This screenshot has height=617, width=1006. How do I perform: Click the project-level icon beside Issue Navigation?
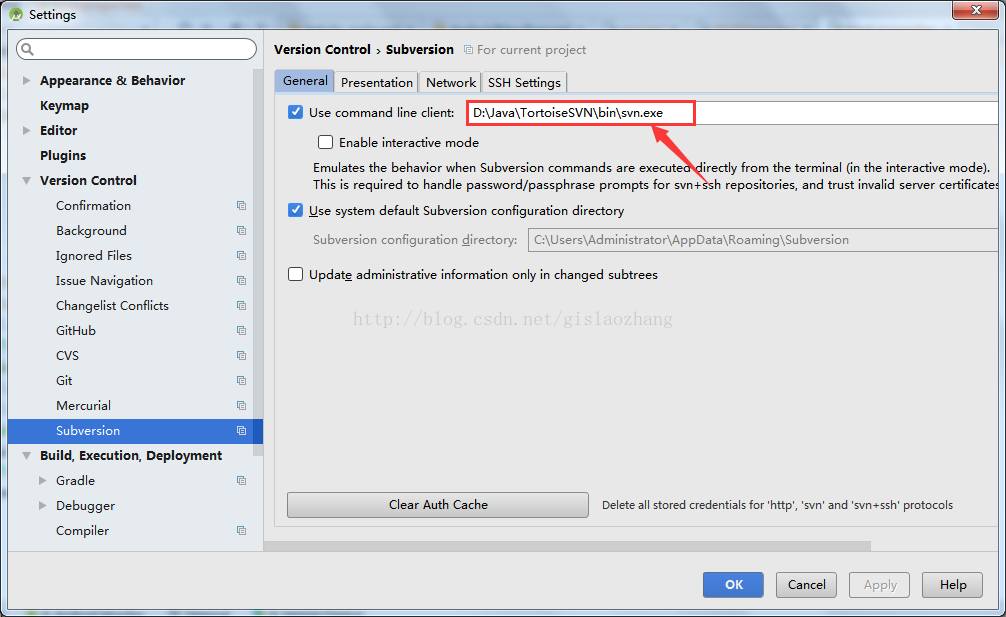[241, 280]
